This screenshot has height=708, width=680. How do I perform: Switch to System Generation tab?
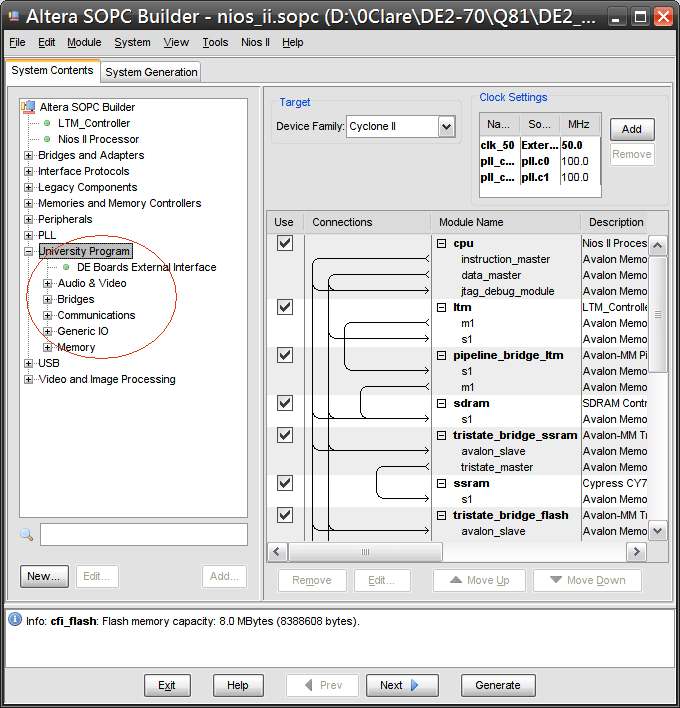tap(151, 72)
